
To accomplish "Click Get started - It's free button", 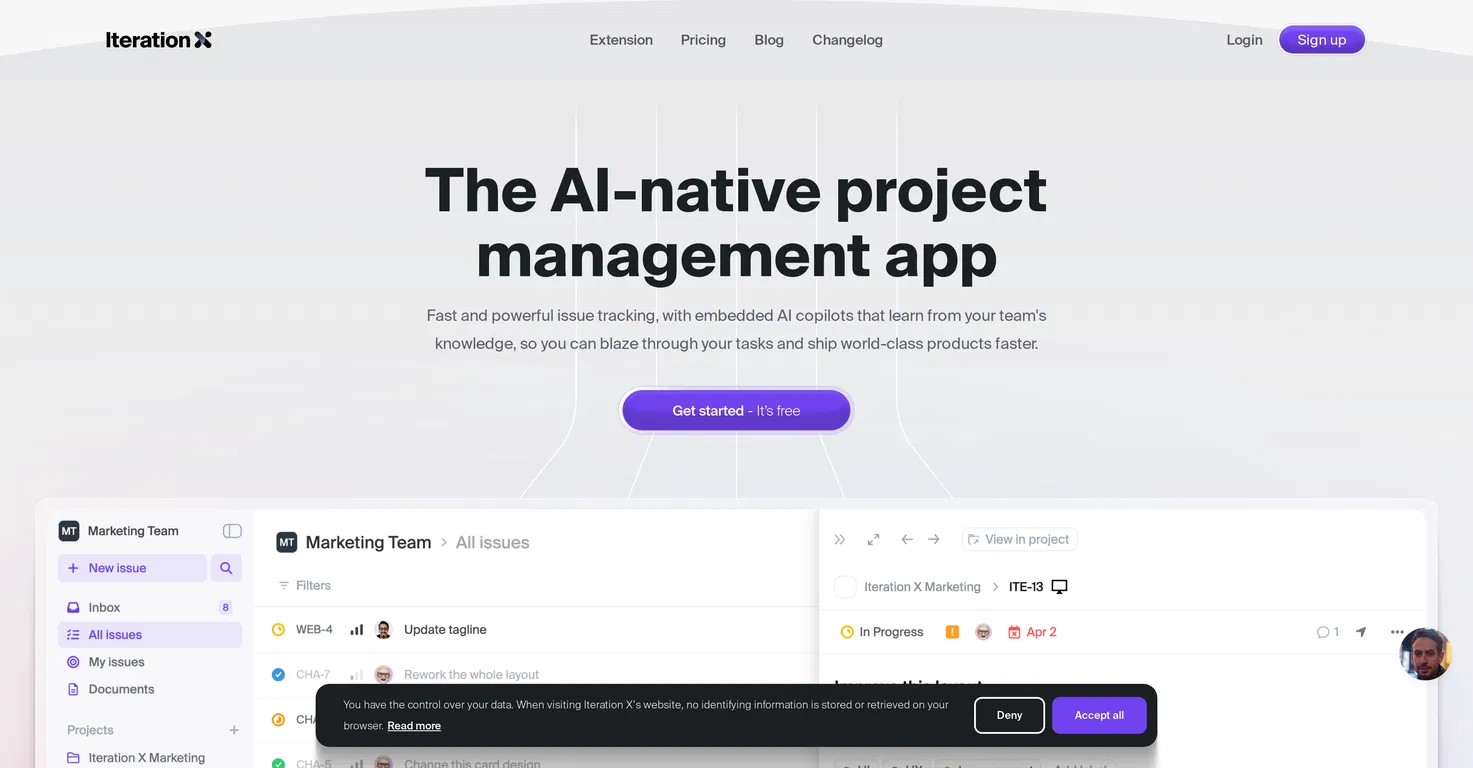I will coord(736,411).
